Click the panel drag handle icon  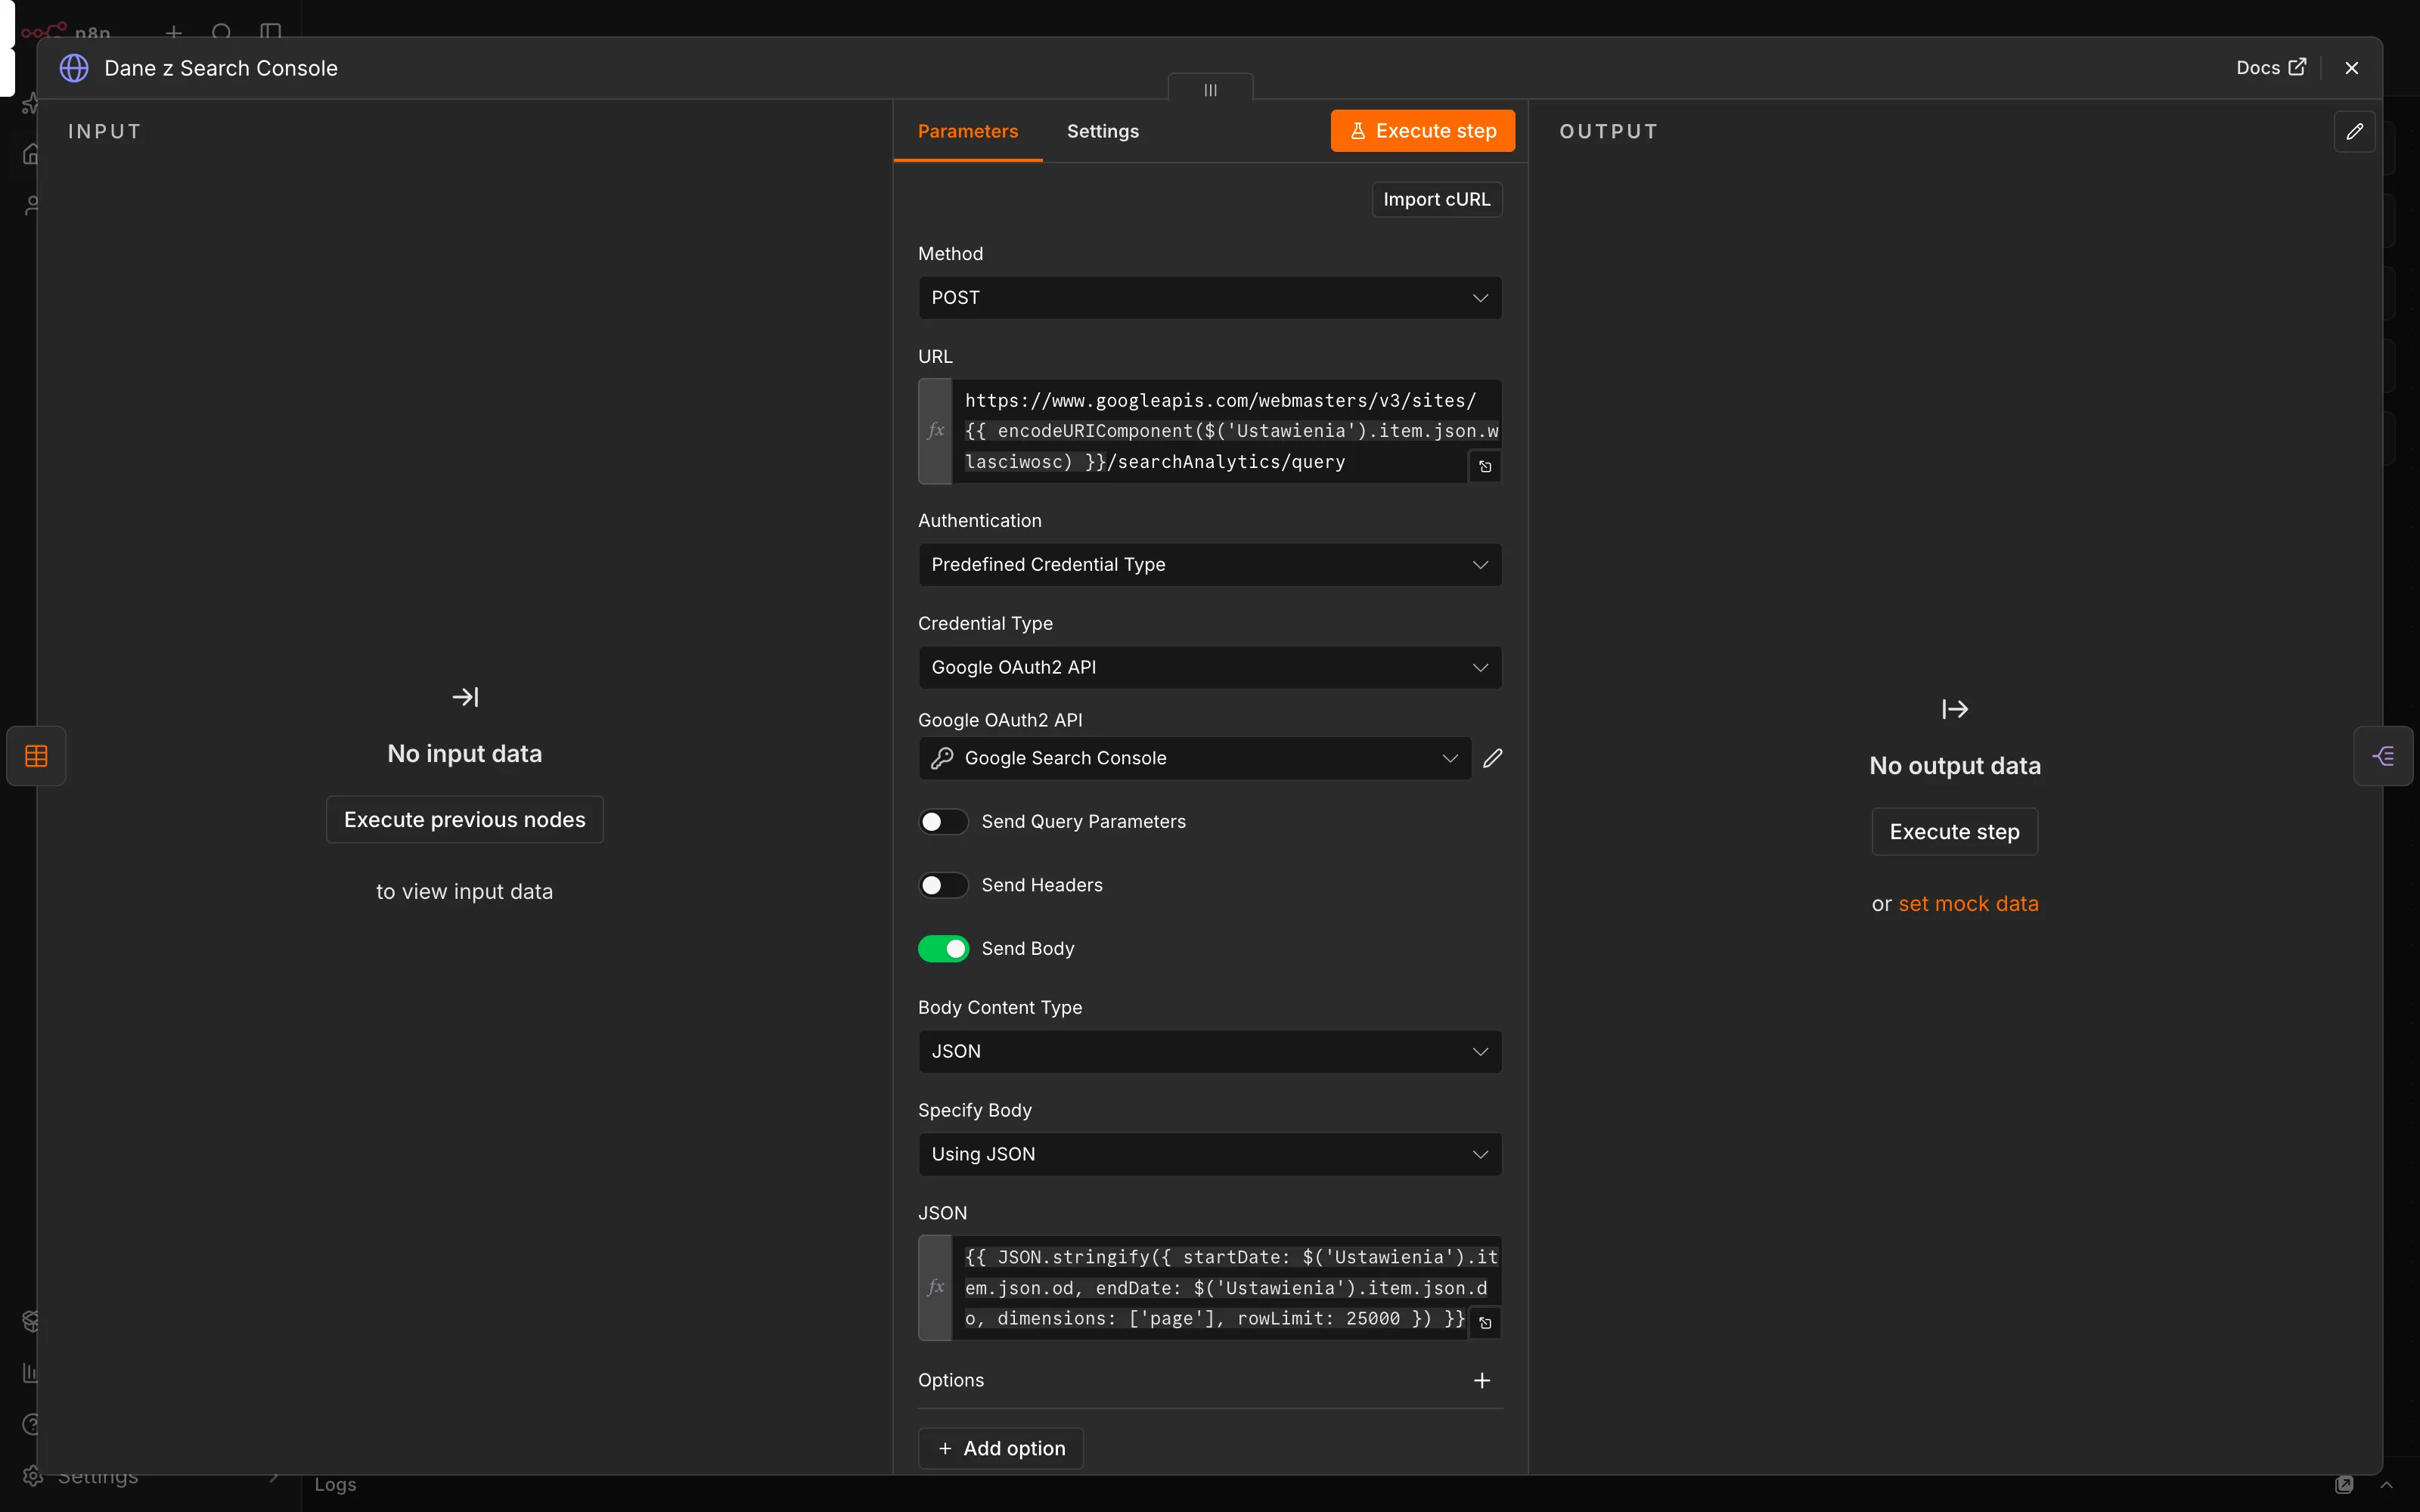tap(1210, 90)
